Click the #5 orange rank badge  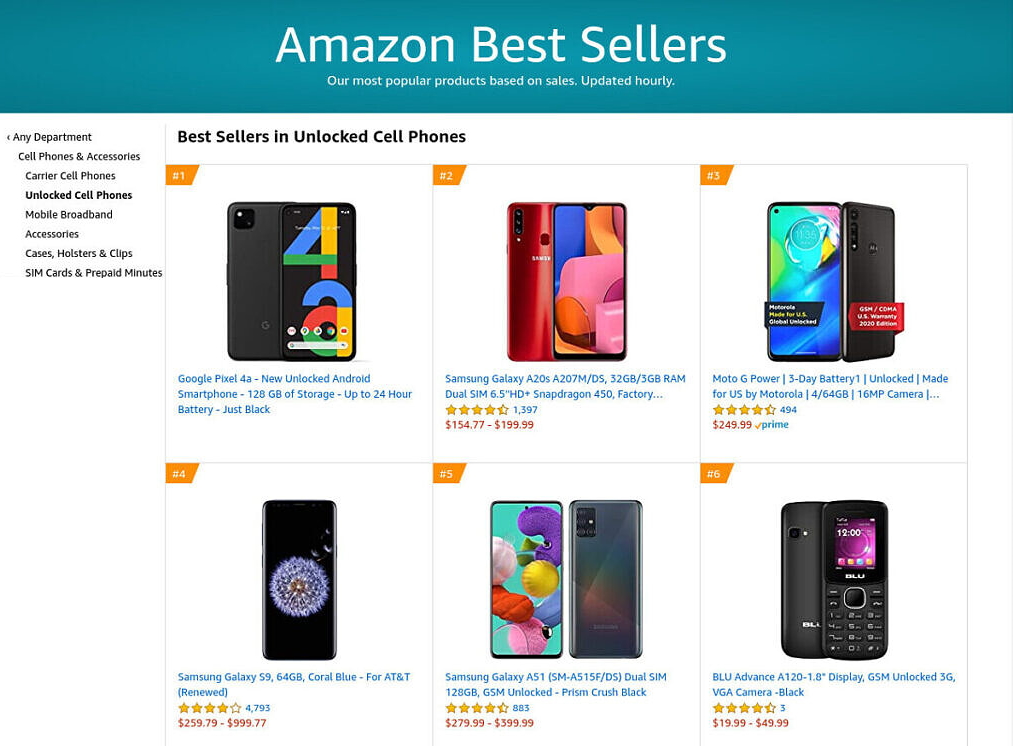click(449, 473)
